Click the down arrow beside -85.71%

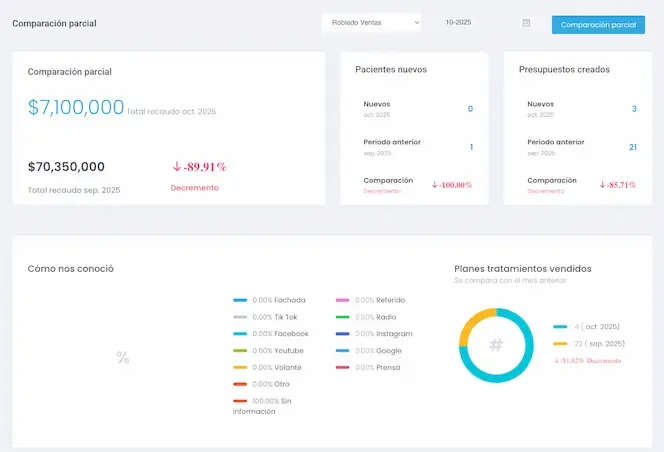(x=602, y=185)
